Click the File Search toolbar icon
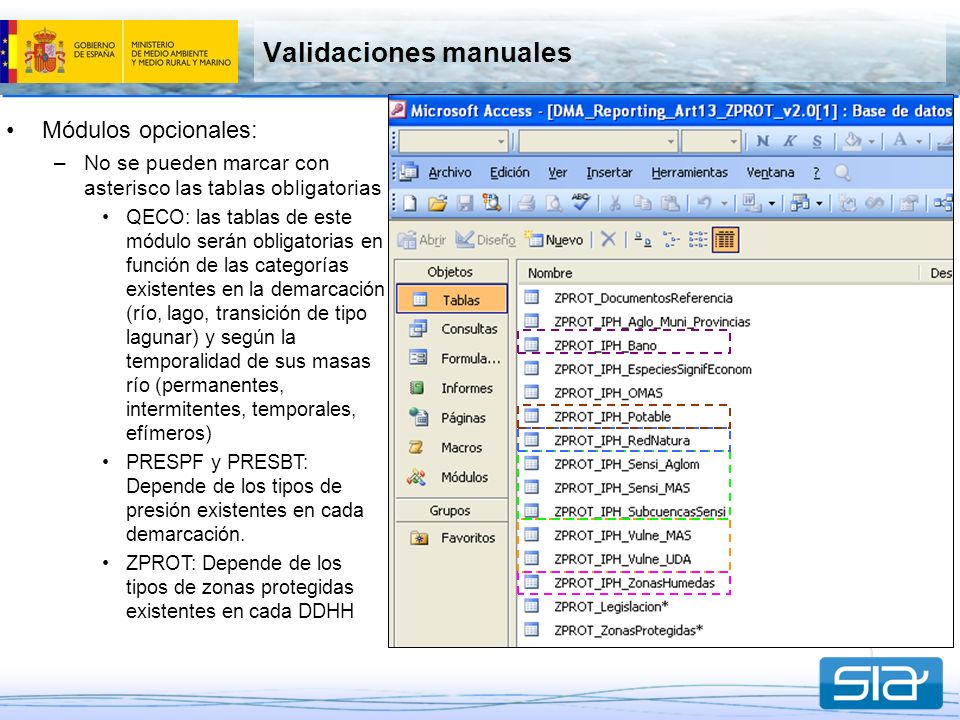Image resolution: width=960 pixels, height=720 pixels. pos(492,203)
